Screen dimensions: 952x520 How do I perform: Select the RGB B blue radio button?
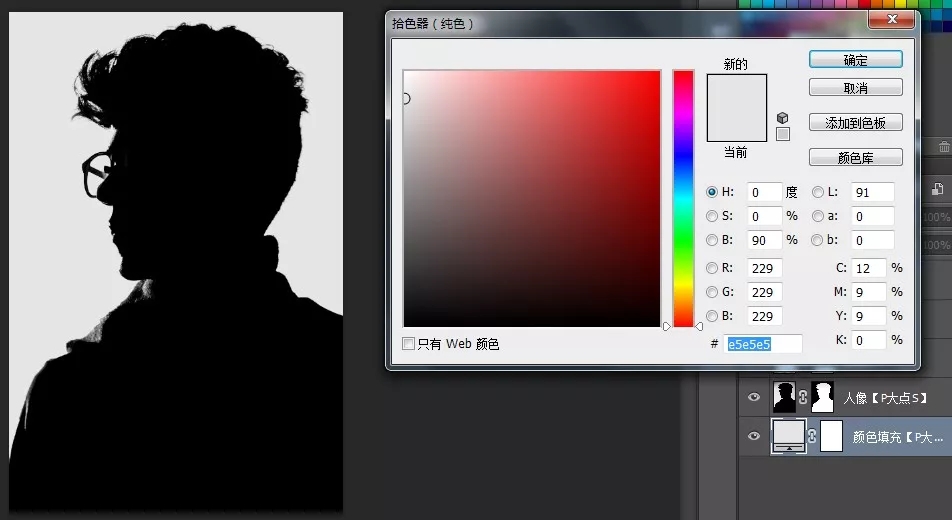tap(712, 316)
